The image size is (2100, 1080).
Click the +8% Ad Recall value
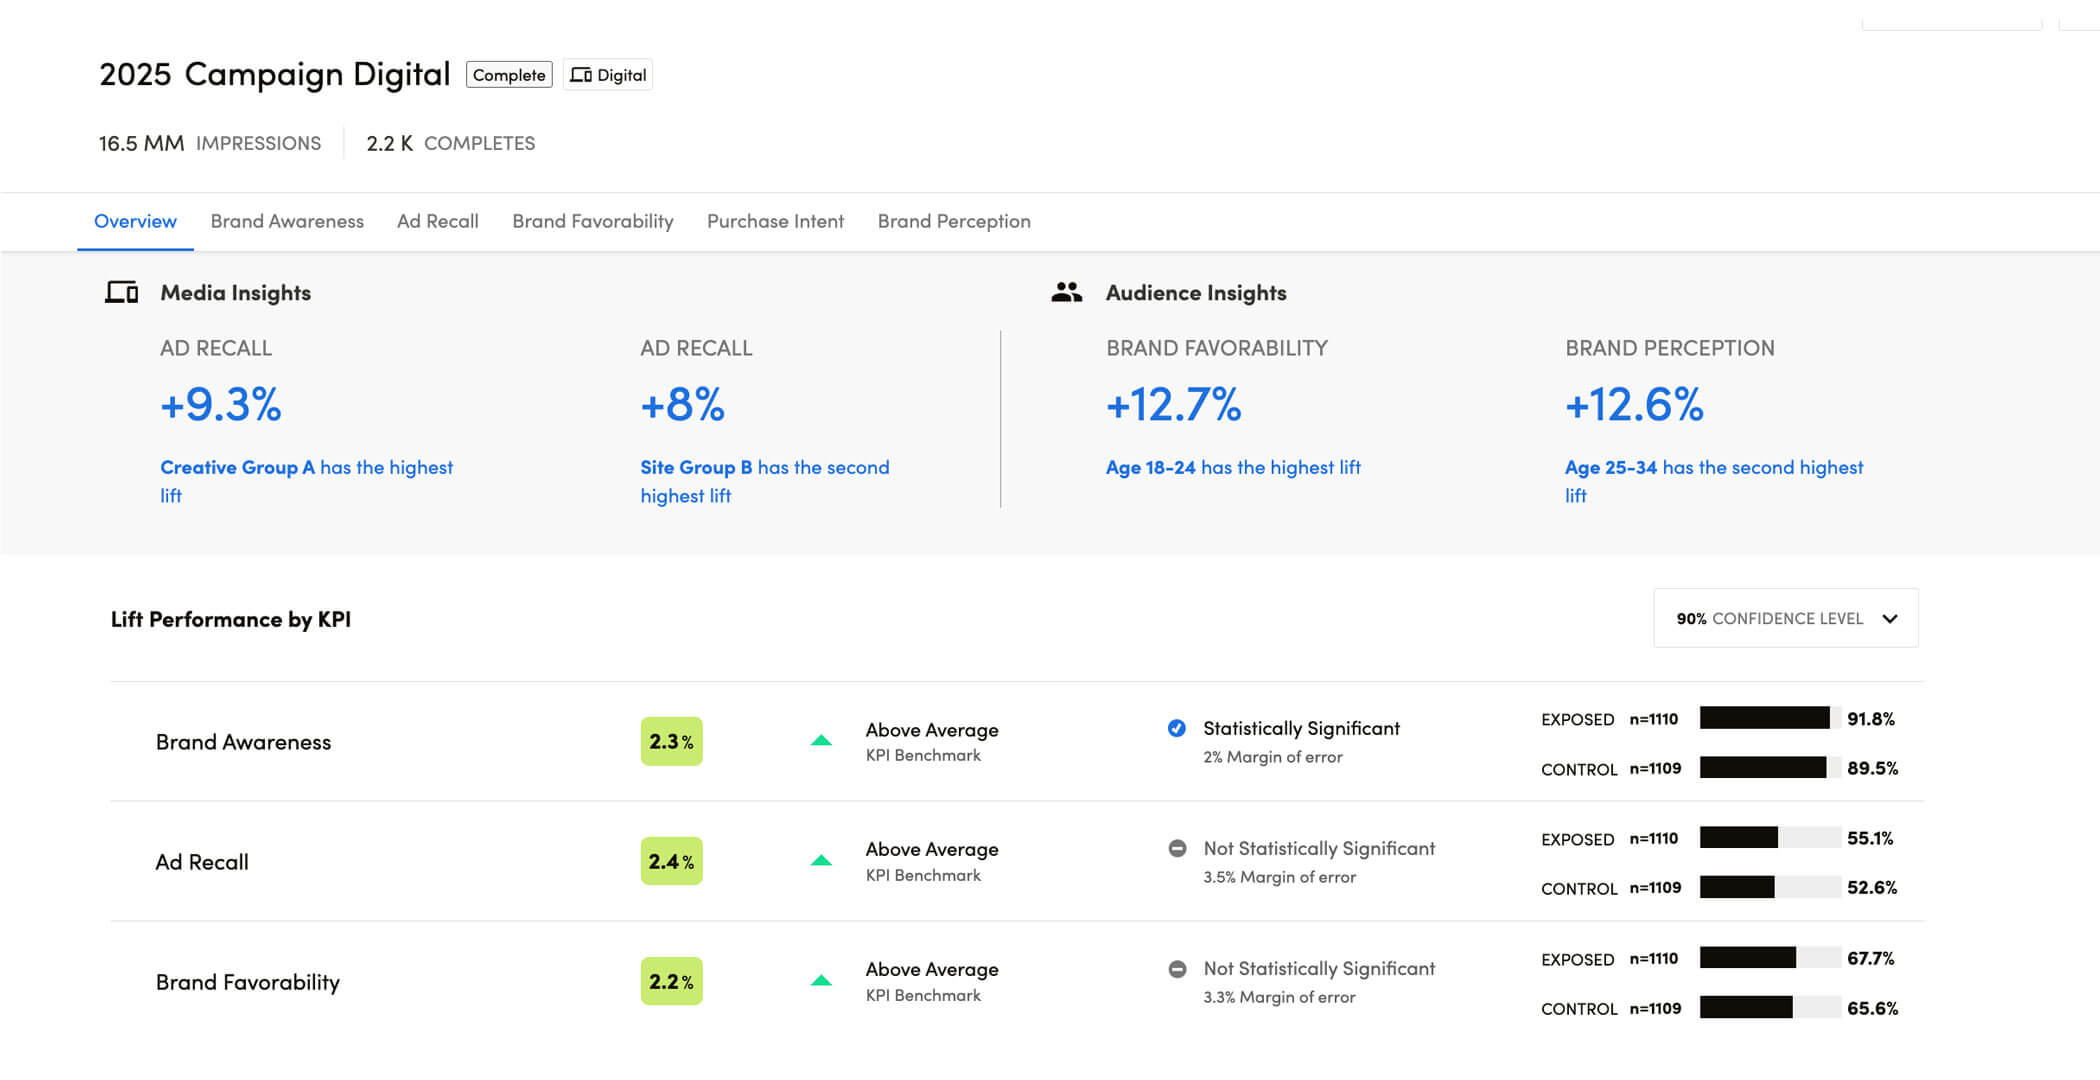point(682,405)
